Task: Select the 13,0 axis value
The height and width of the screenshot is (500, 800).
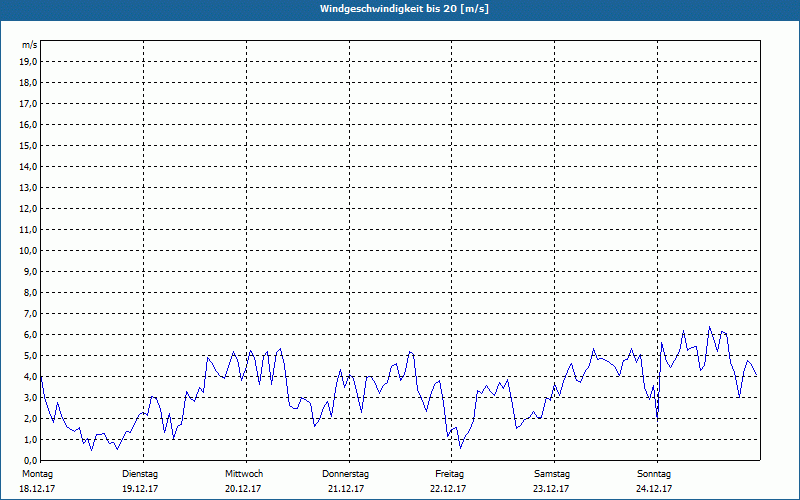Action: pyautogui.click(x=28, y=188)
